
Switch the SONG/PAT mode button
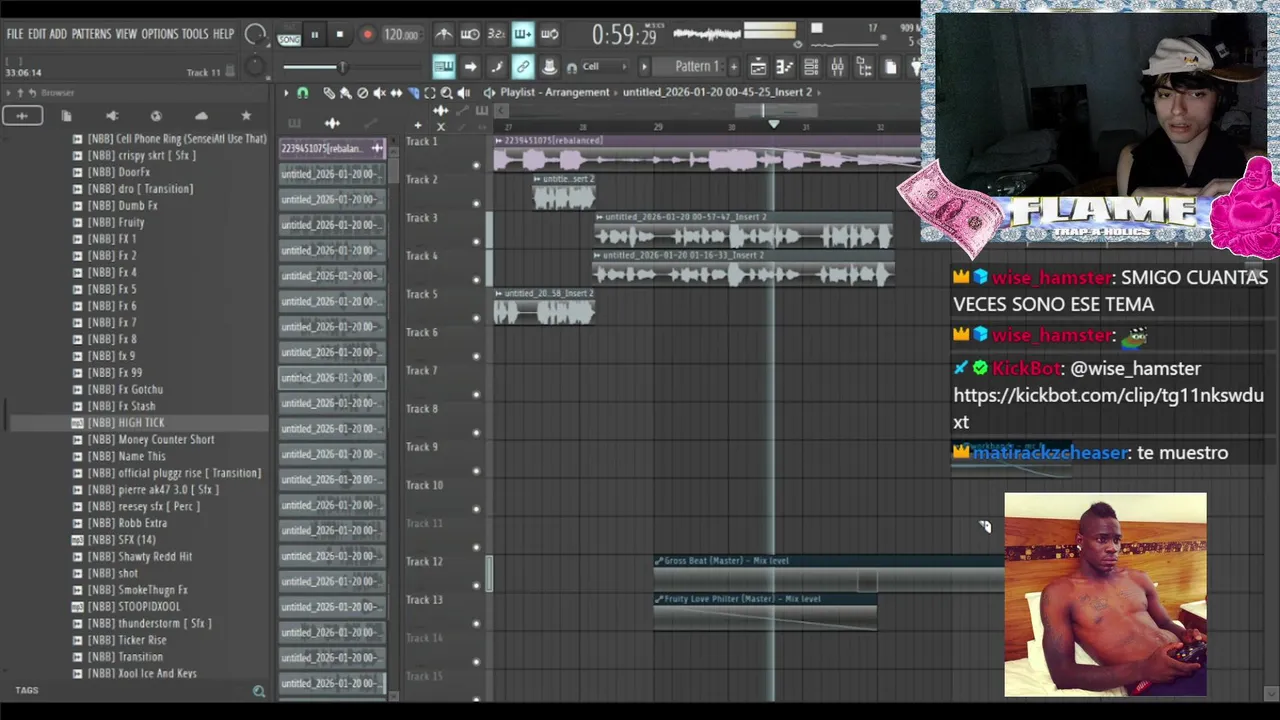pyautogui.click(x=289, y=35)
